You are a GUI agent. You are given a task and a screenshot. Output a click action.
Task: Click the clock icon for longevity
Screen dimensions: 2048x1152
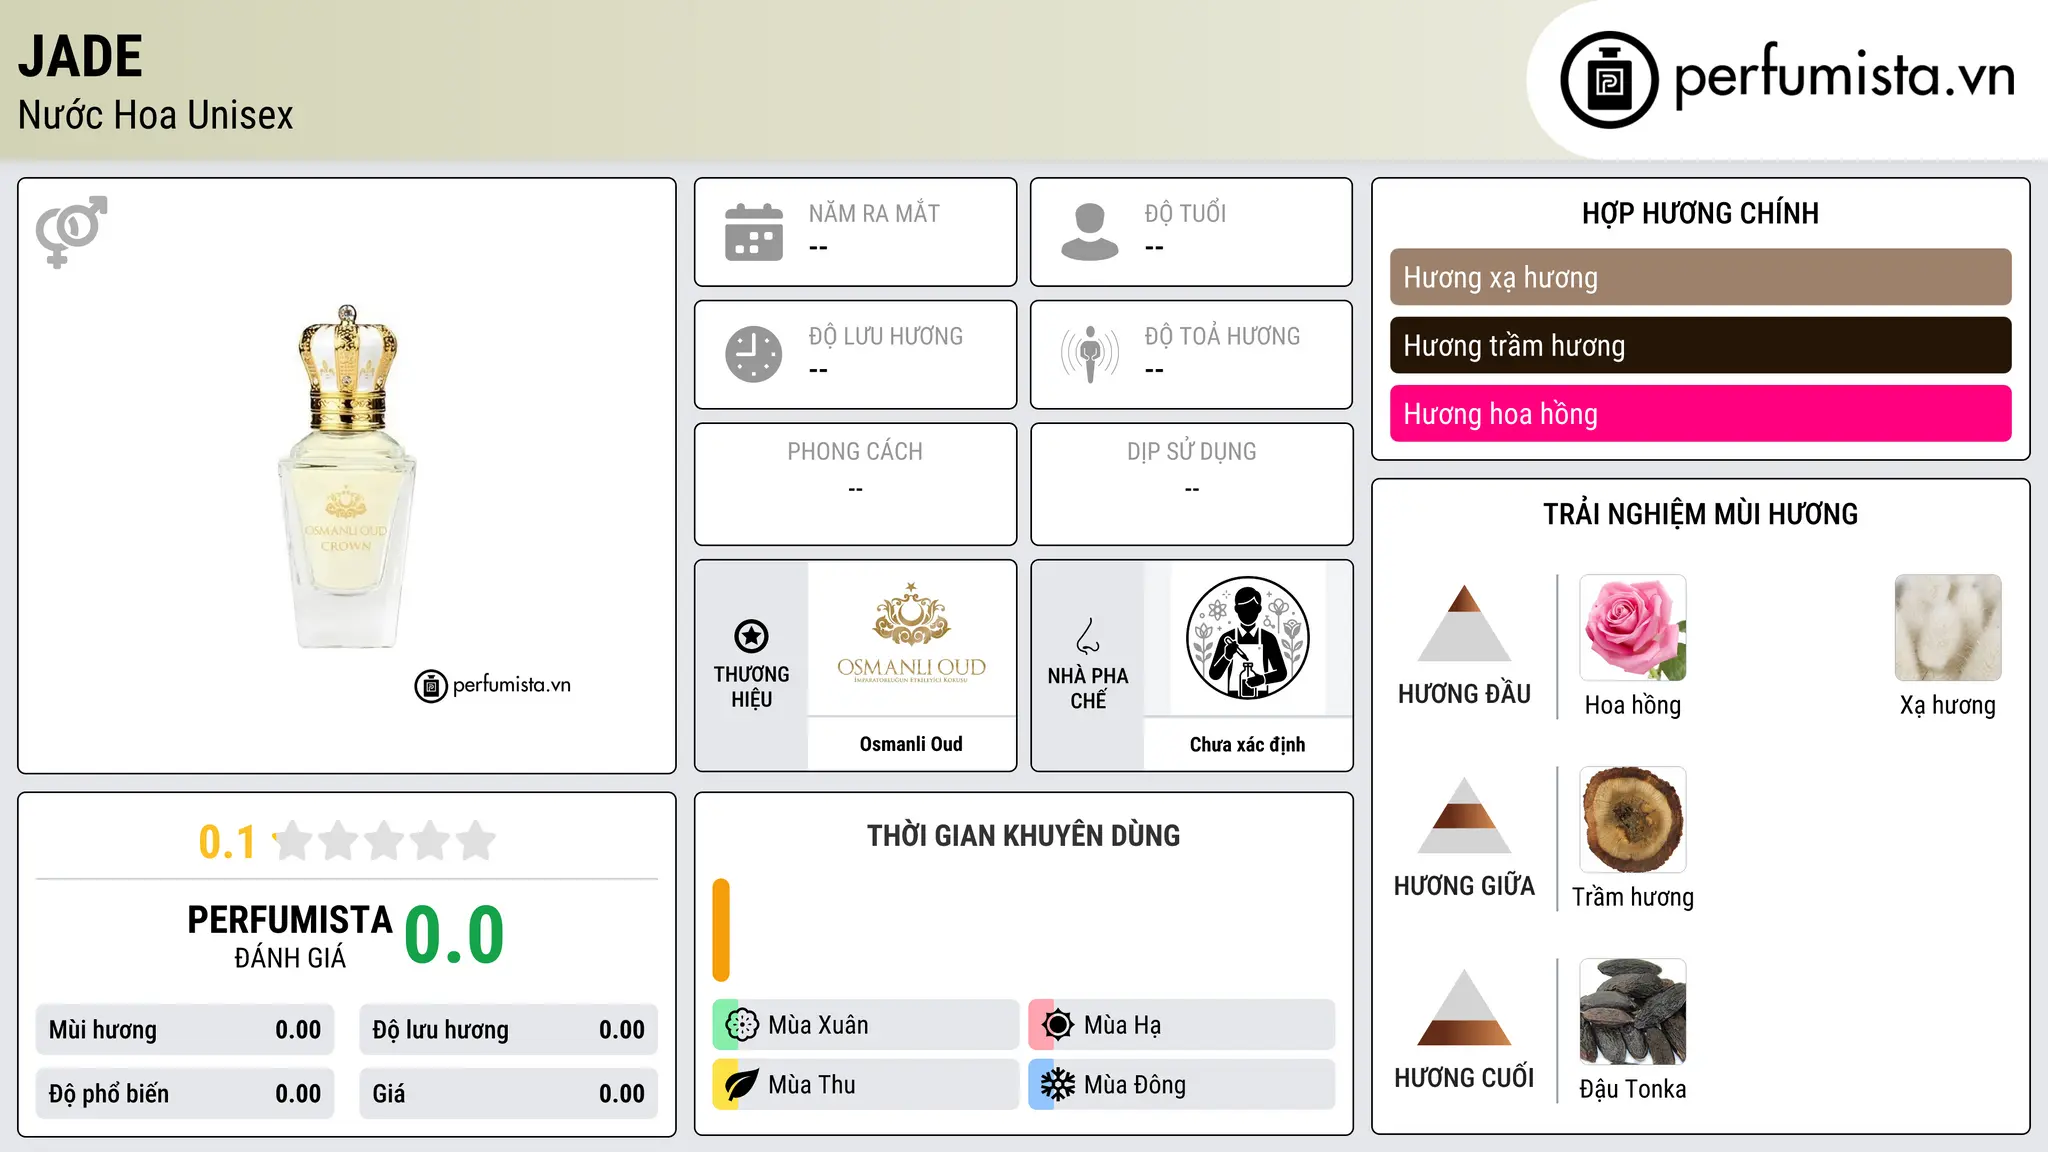(754, 354)
